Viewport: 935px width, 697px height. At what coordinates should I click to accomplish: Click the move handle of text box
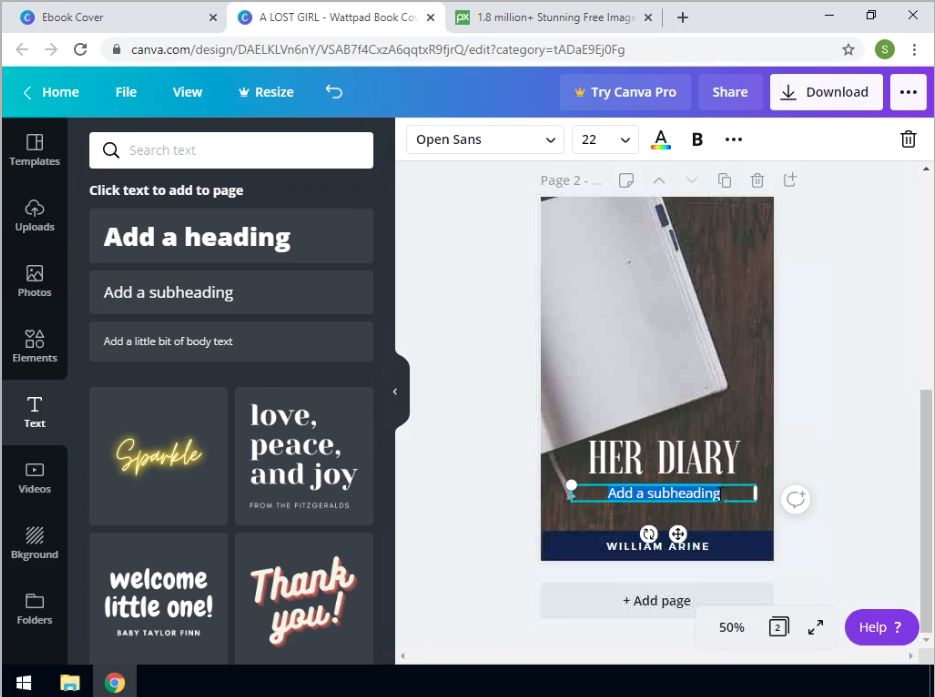click(678, 534)
